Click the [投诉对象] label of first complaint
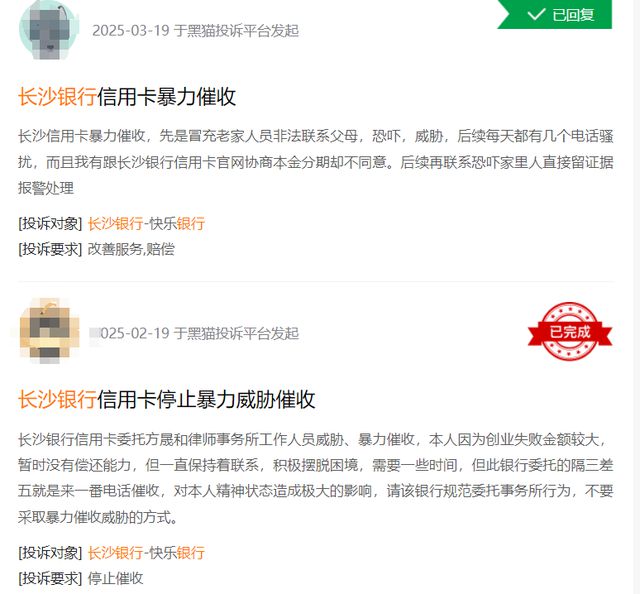The image size is (640, 594). tap(50, 223)
